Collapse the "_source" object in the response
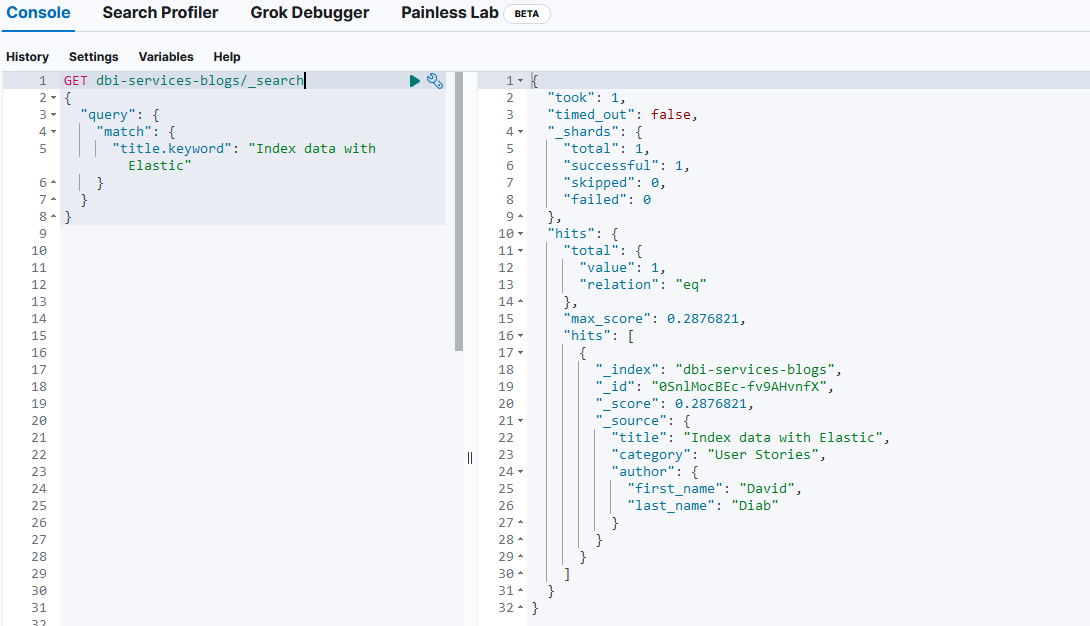The image size is (1090, 626). [521, 421]
